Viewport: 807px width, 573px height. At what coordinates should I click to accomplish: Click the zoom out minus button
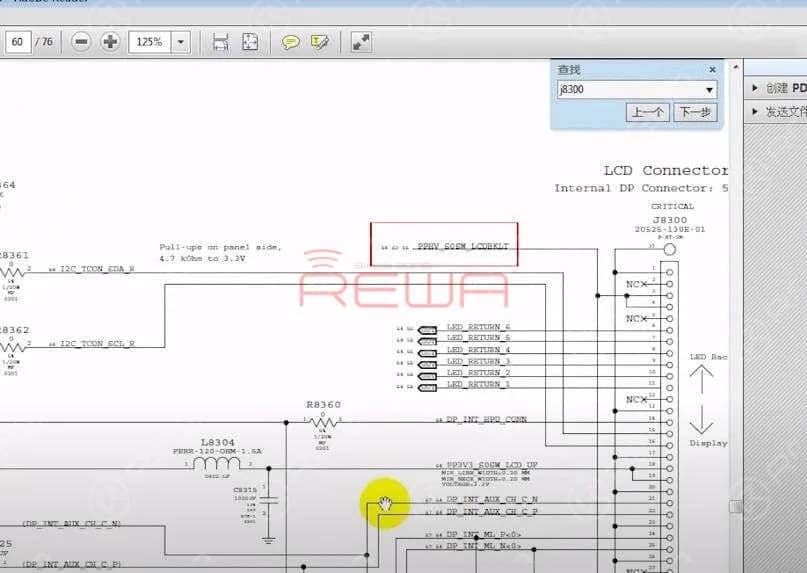[81, 42]
